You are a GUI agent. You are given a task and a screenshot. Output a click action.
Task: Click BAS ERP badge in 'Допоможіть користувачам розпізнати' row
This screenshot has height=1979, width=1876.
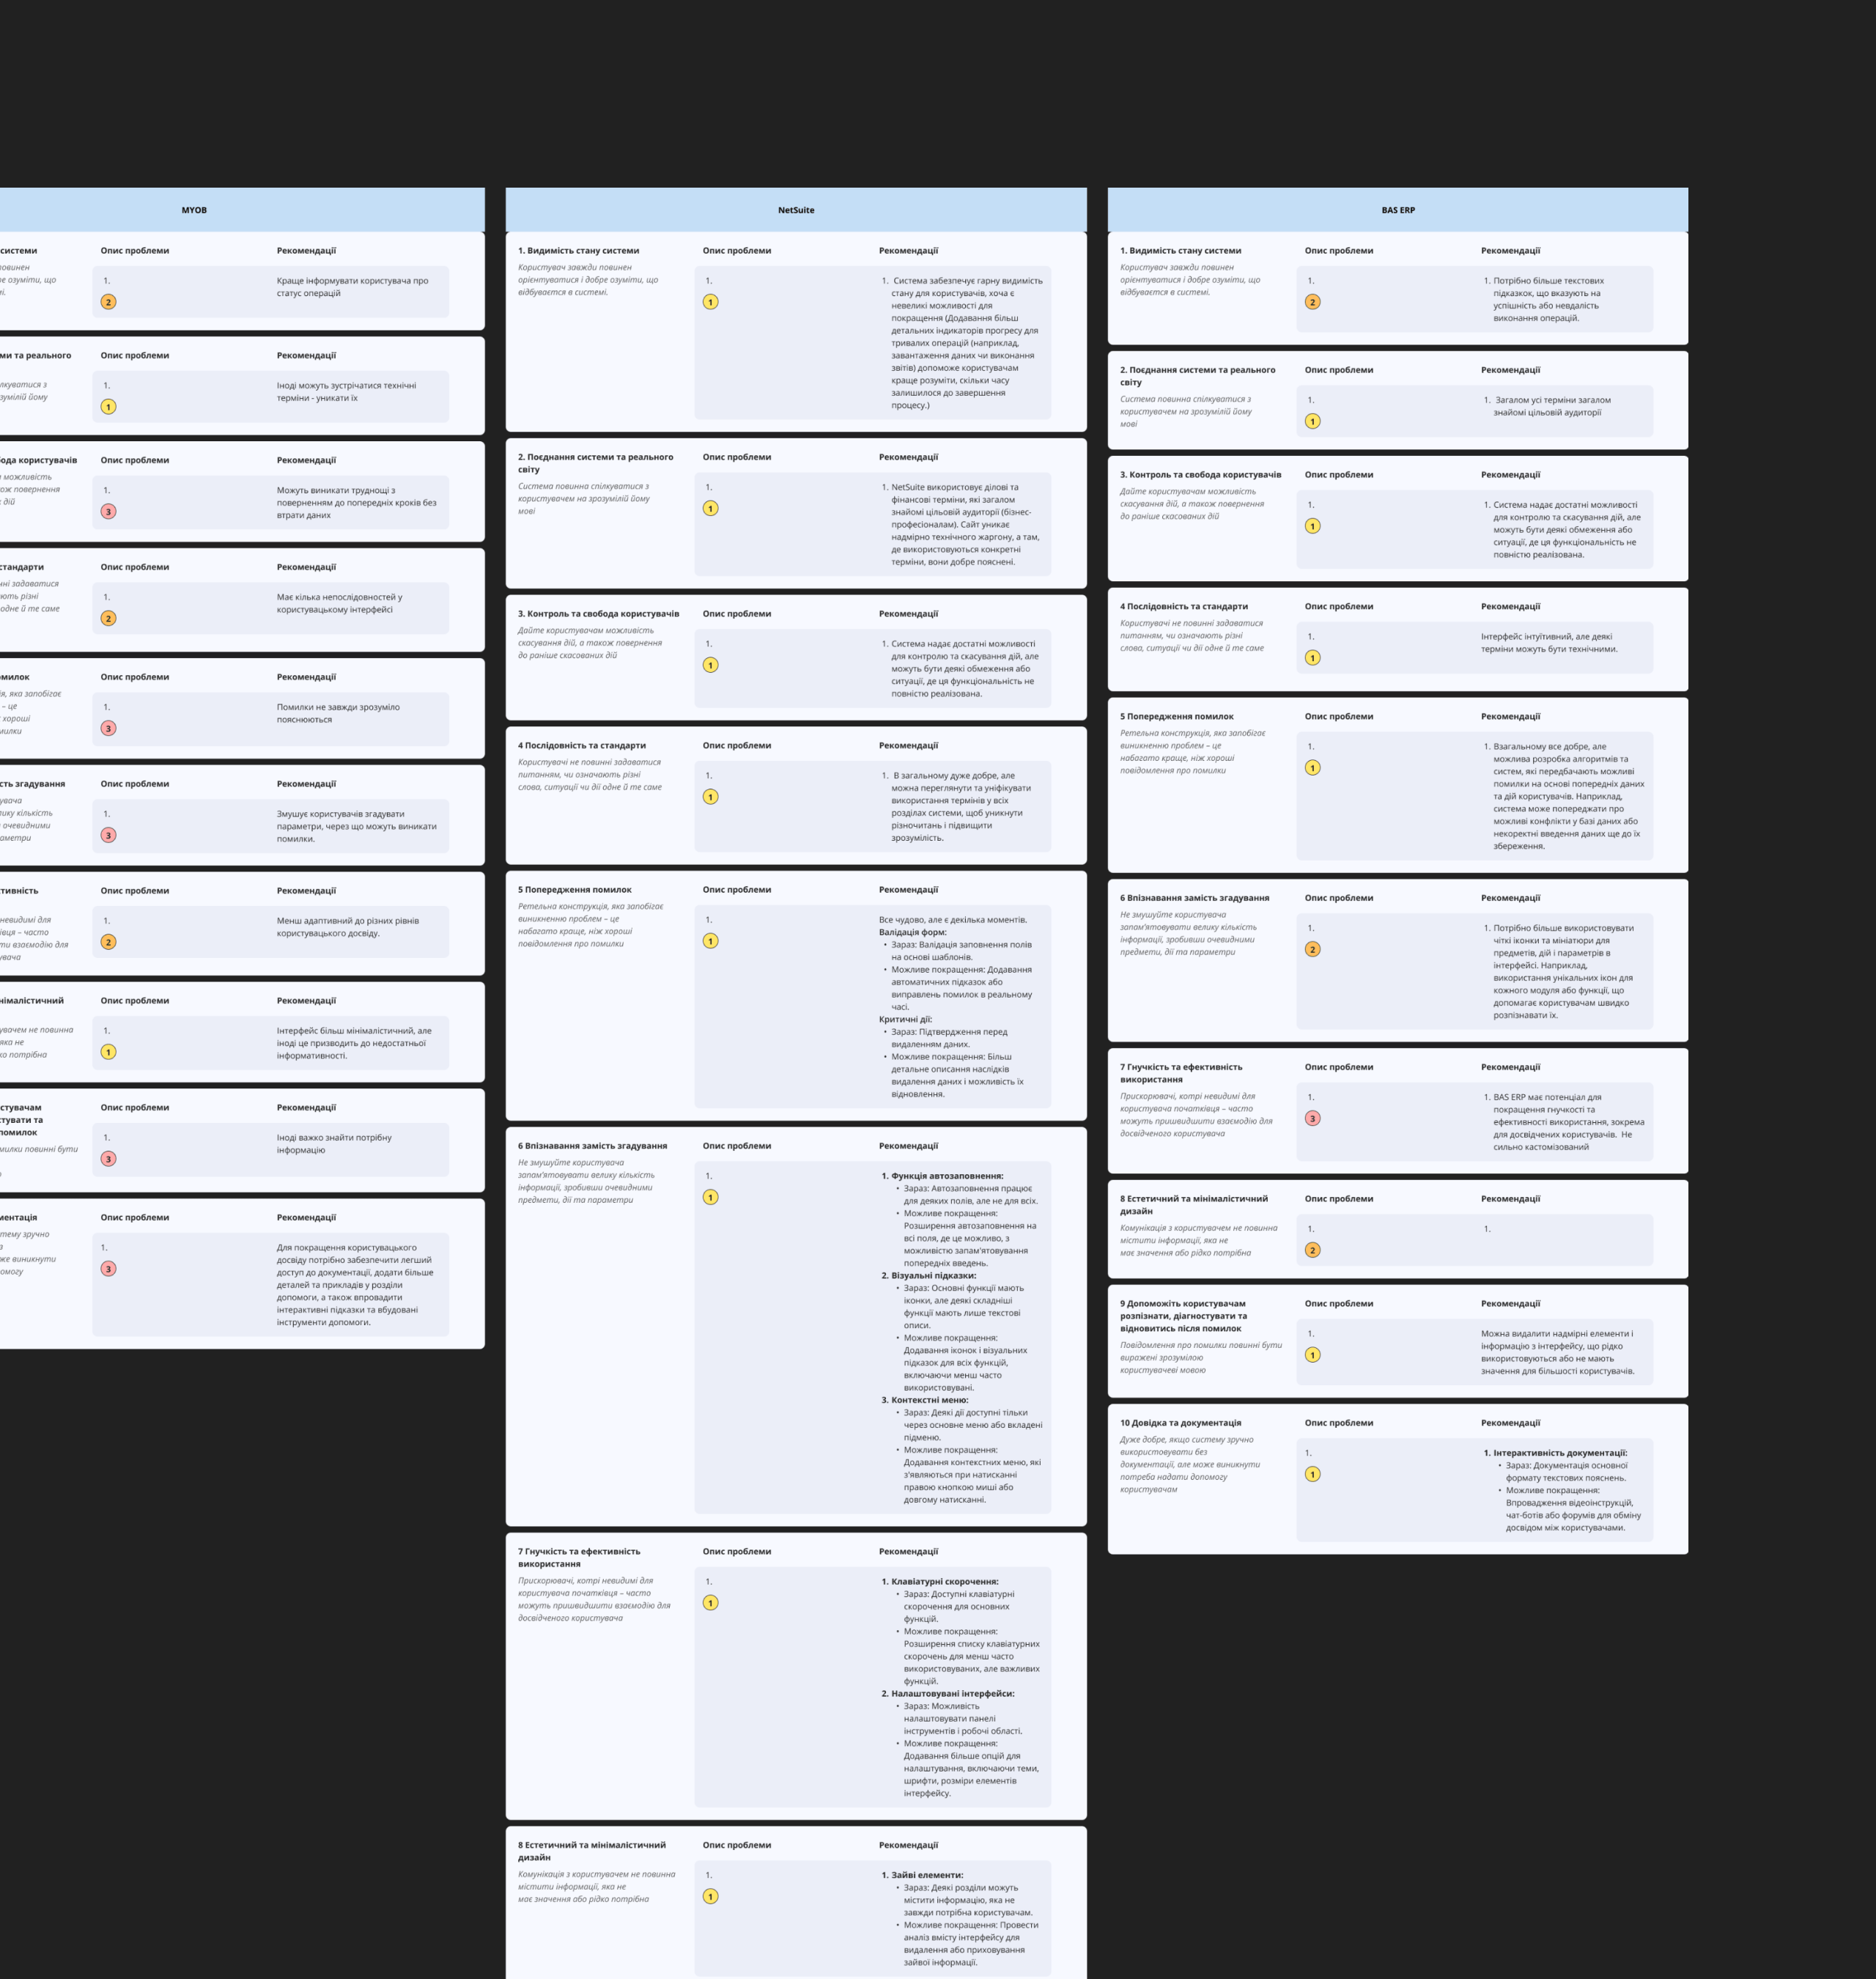pyautogui.click(x=1312, y=1356)
